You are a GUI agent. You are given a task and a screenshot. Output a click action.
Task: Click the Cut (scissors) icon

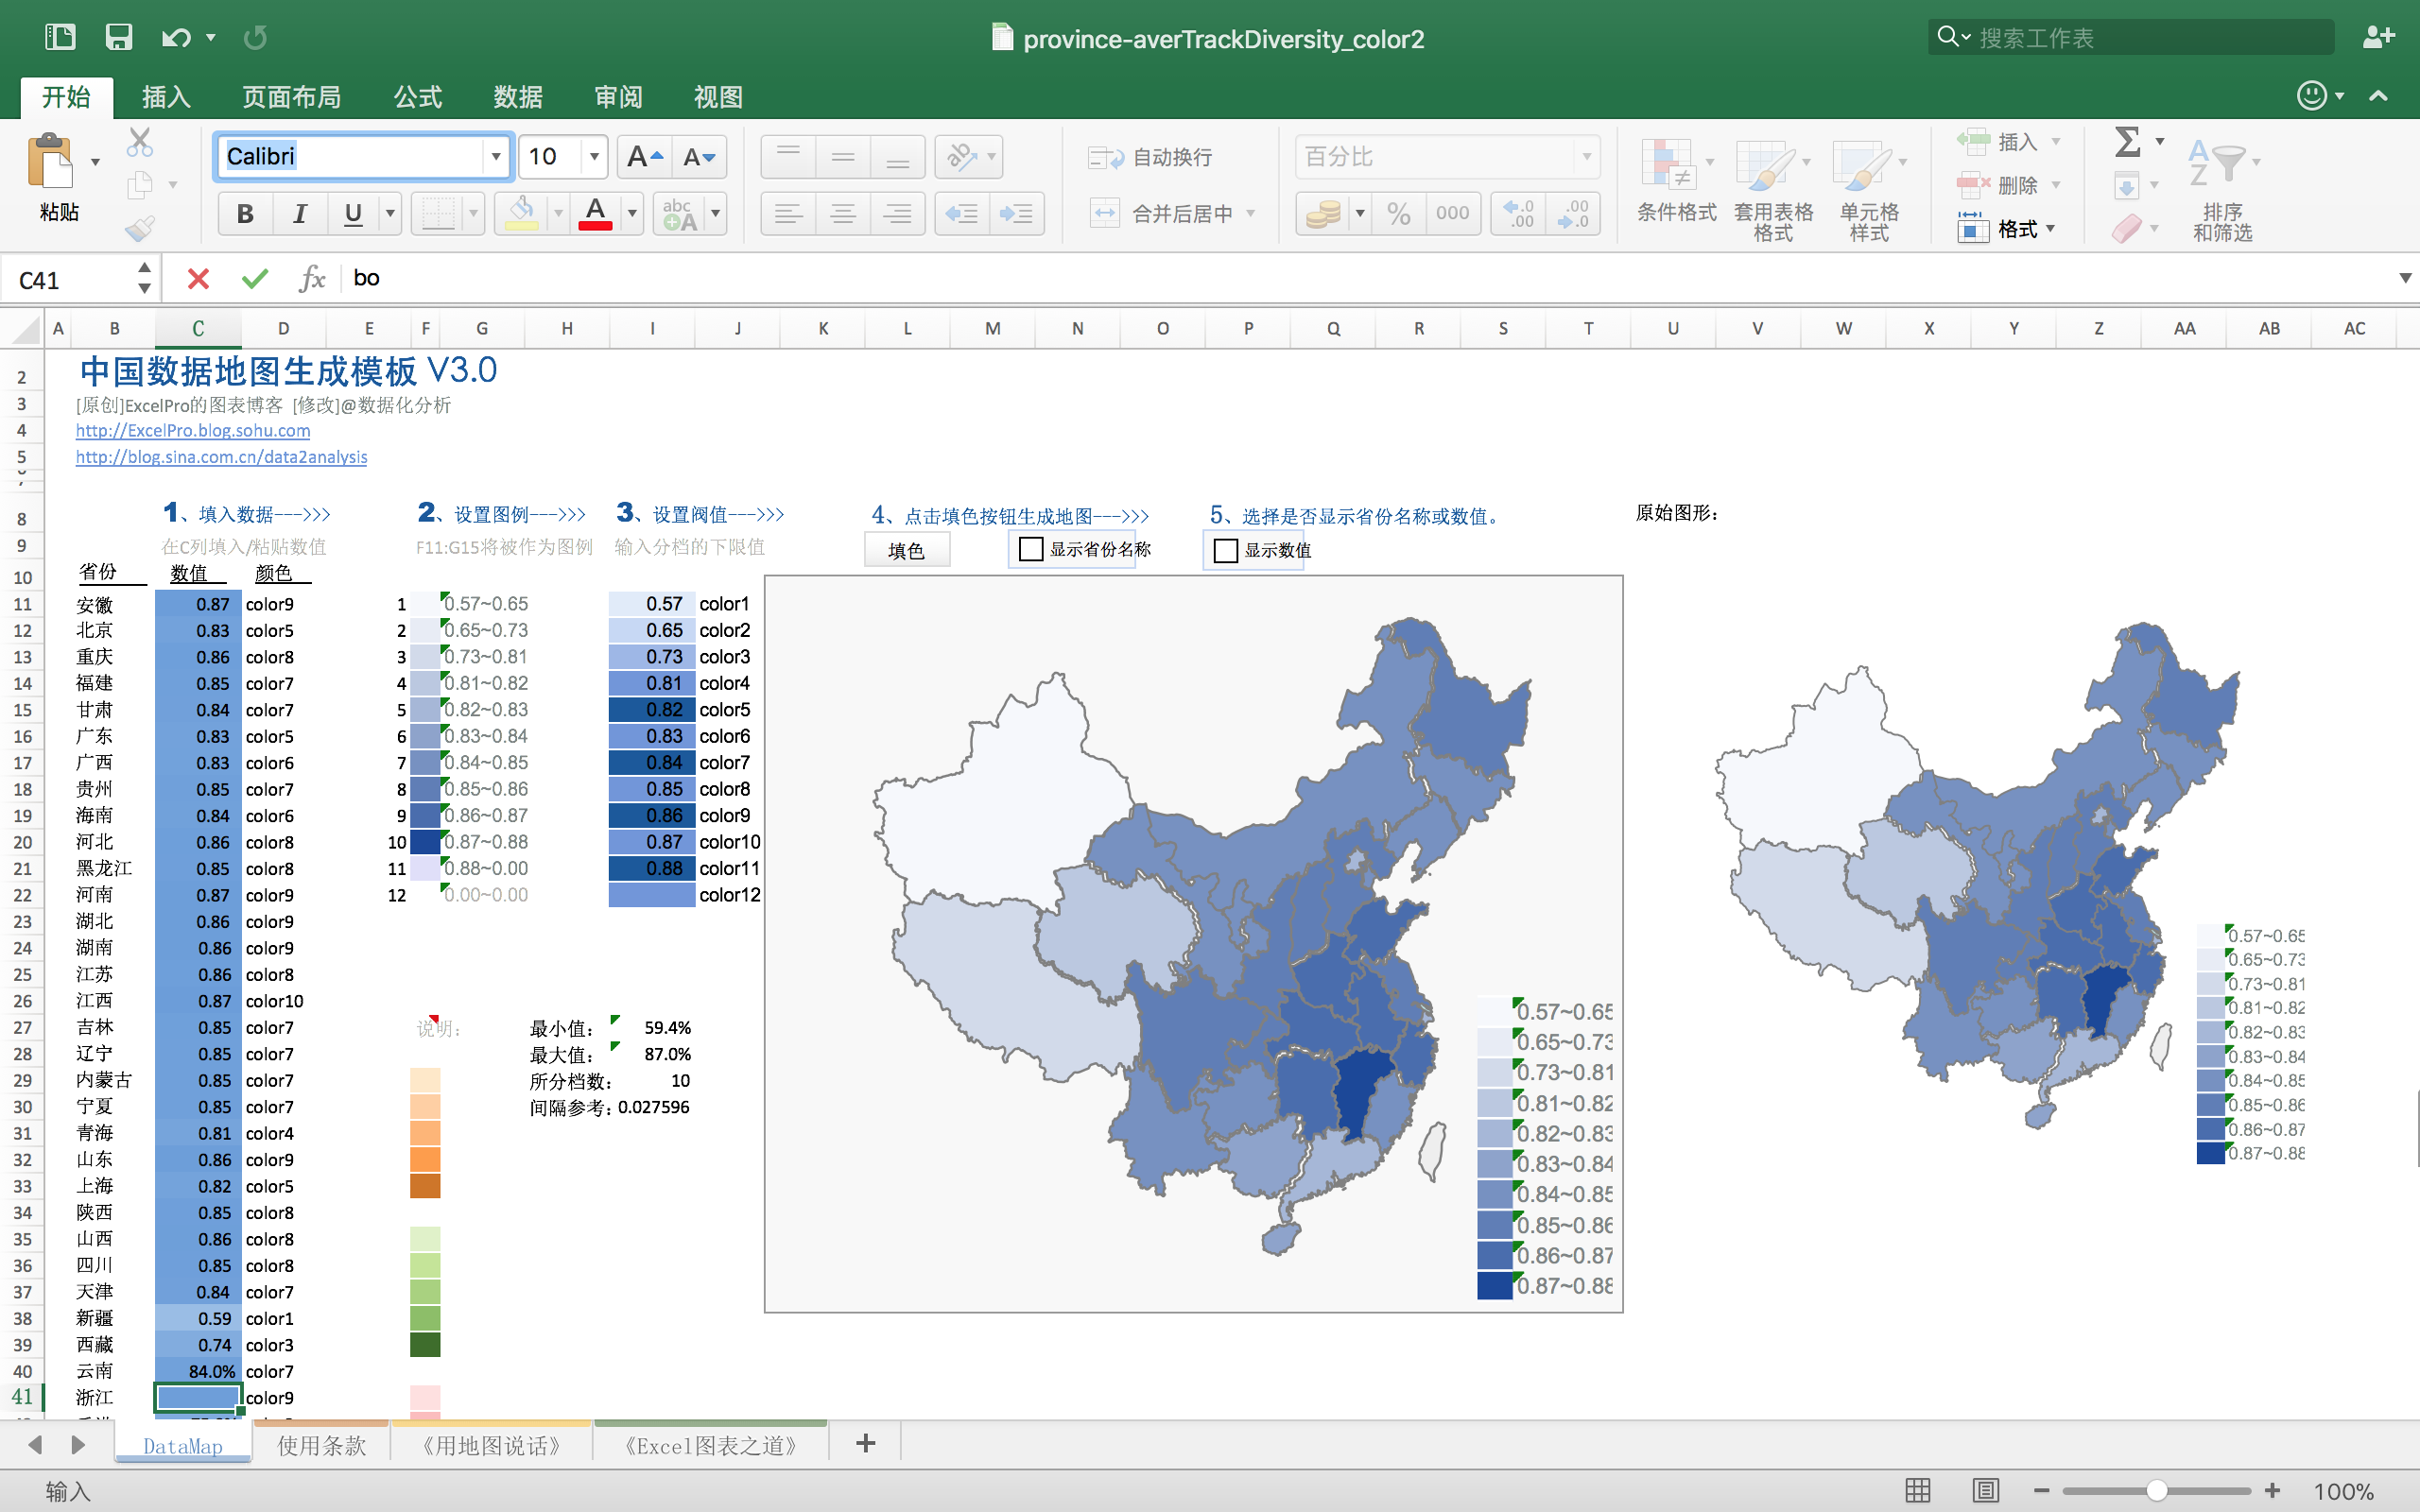(140, 143)
